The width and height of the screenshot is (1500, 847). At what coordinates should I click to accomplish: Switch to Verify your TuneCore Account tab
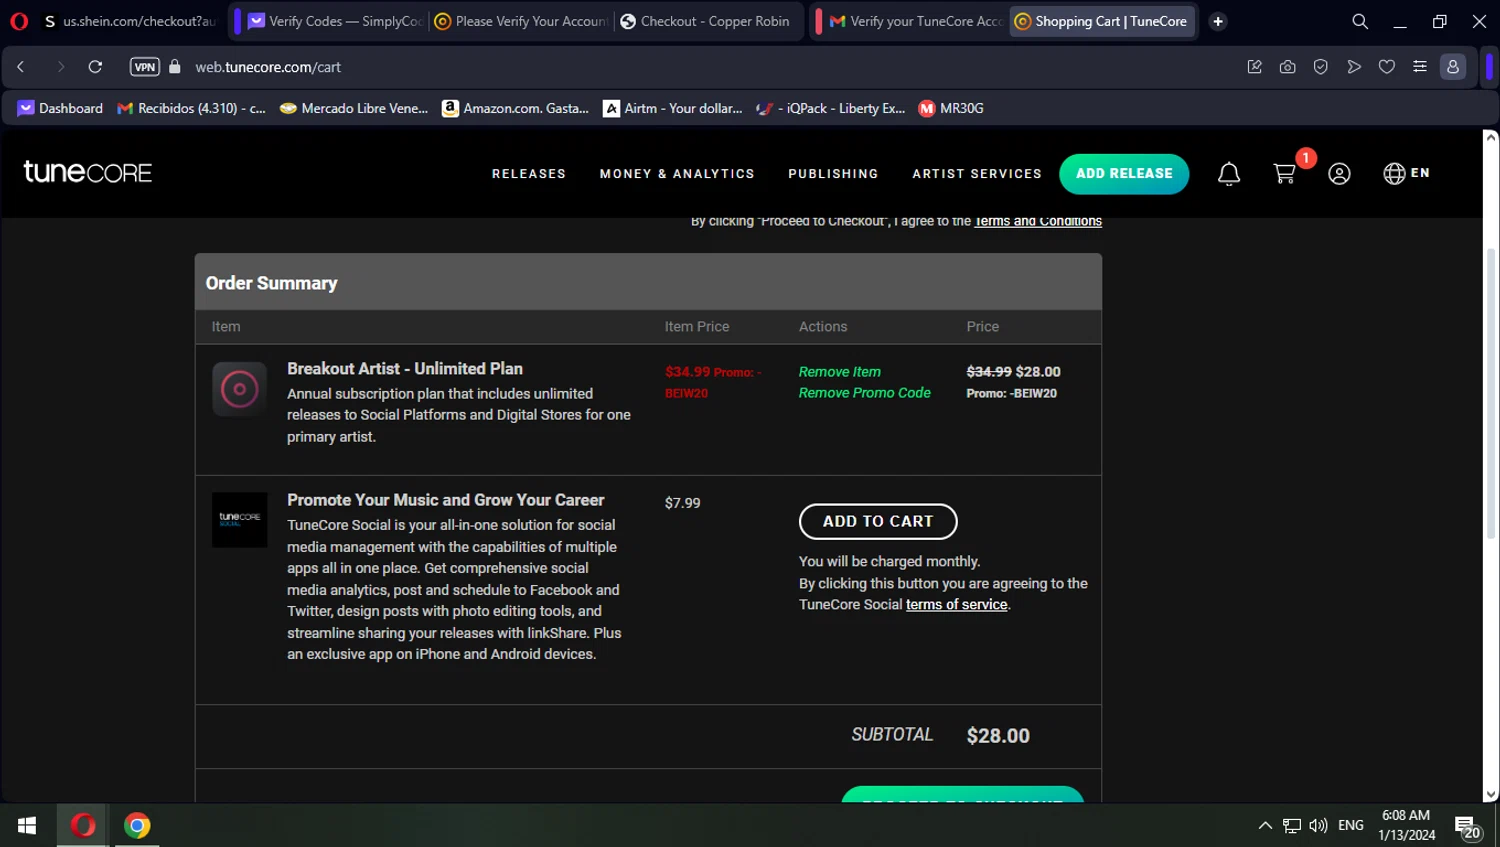click(916, 21)
